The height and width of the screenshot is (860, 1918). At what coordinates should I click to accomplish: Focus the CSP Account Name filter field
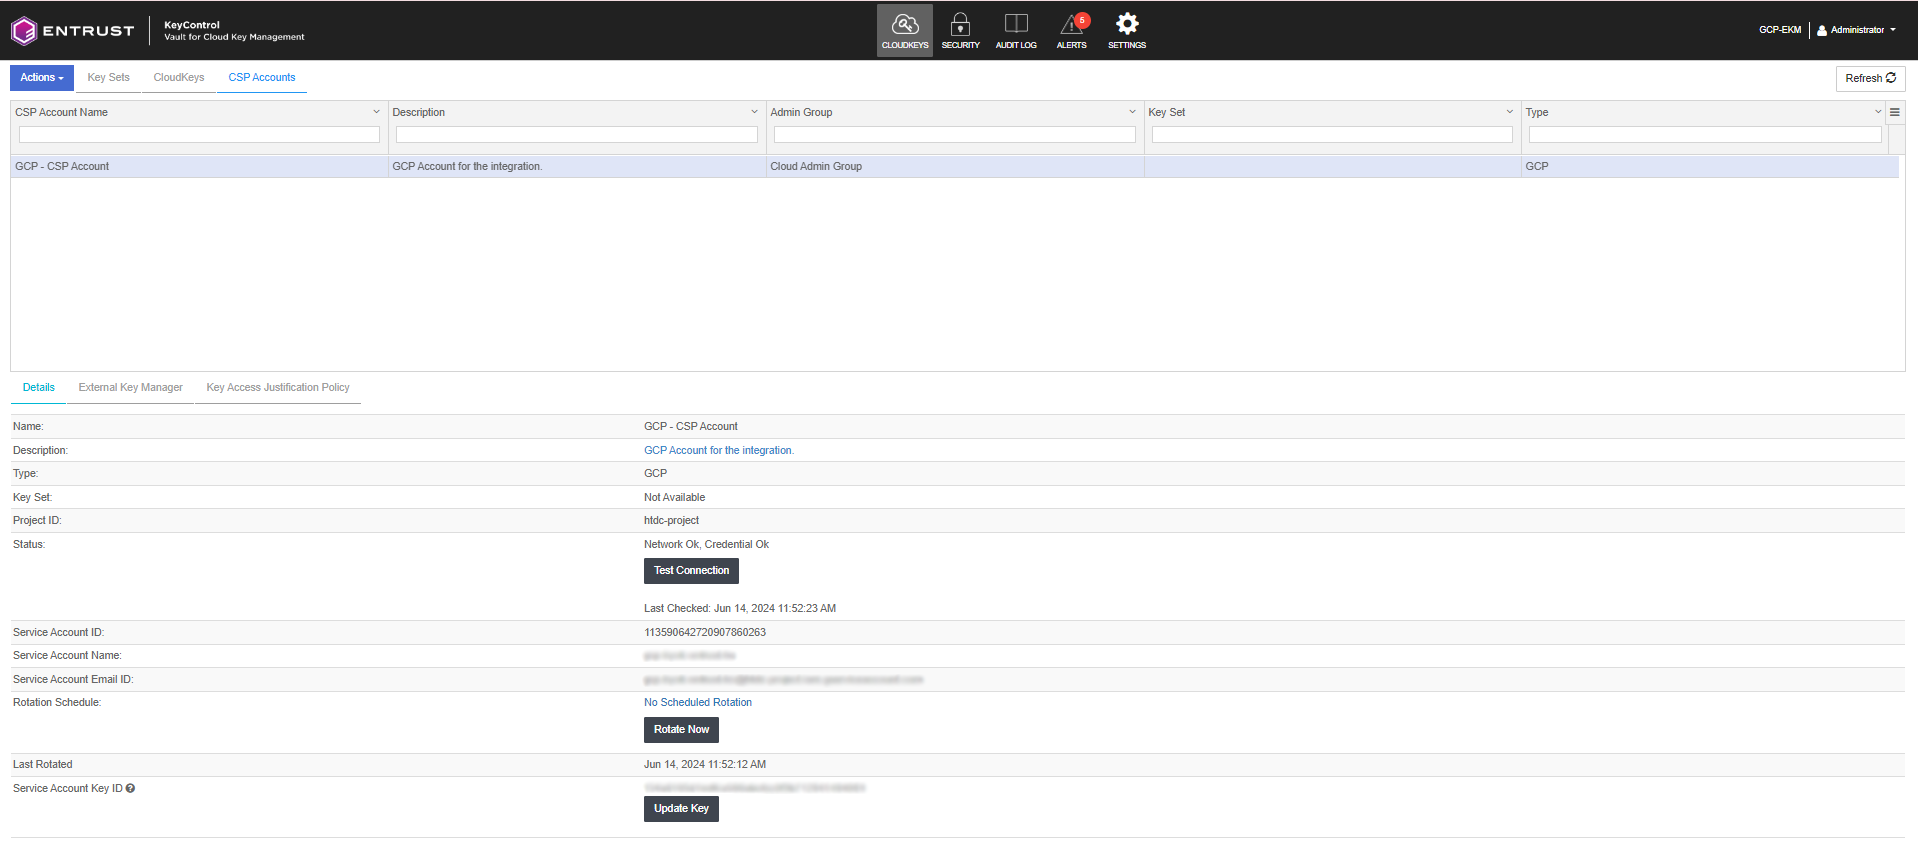(199, 135)
